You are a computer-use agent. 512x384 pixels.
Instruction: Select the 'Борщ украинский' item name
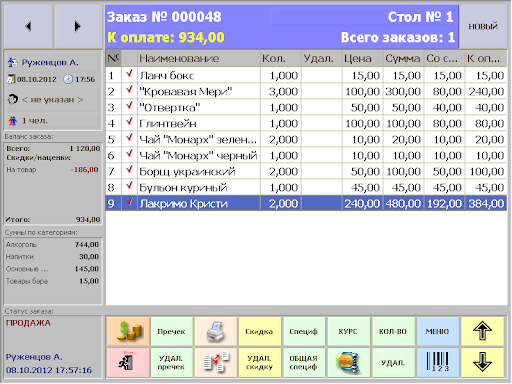pyautogui.click(x=187, y=172)
